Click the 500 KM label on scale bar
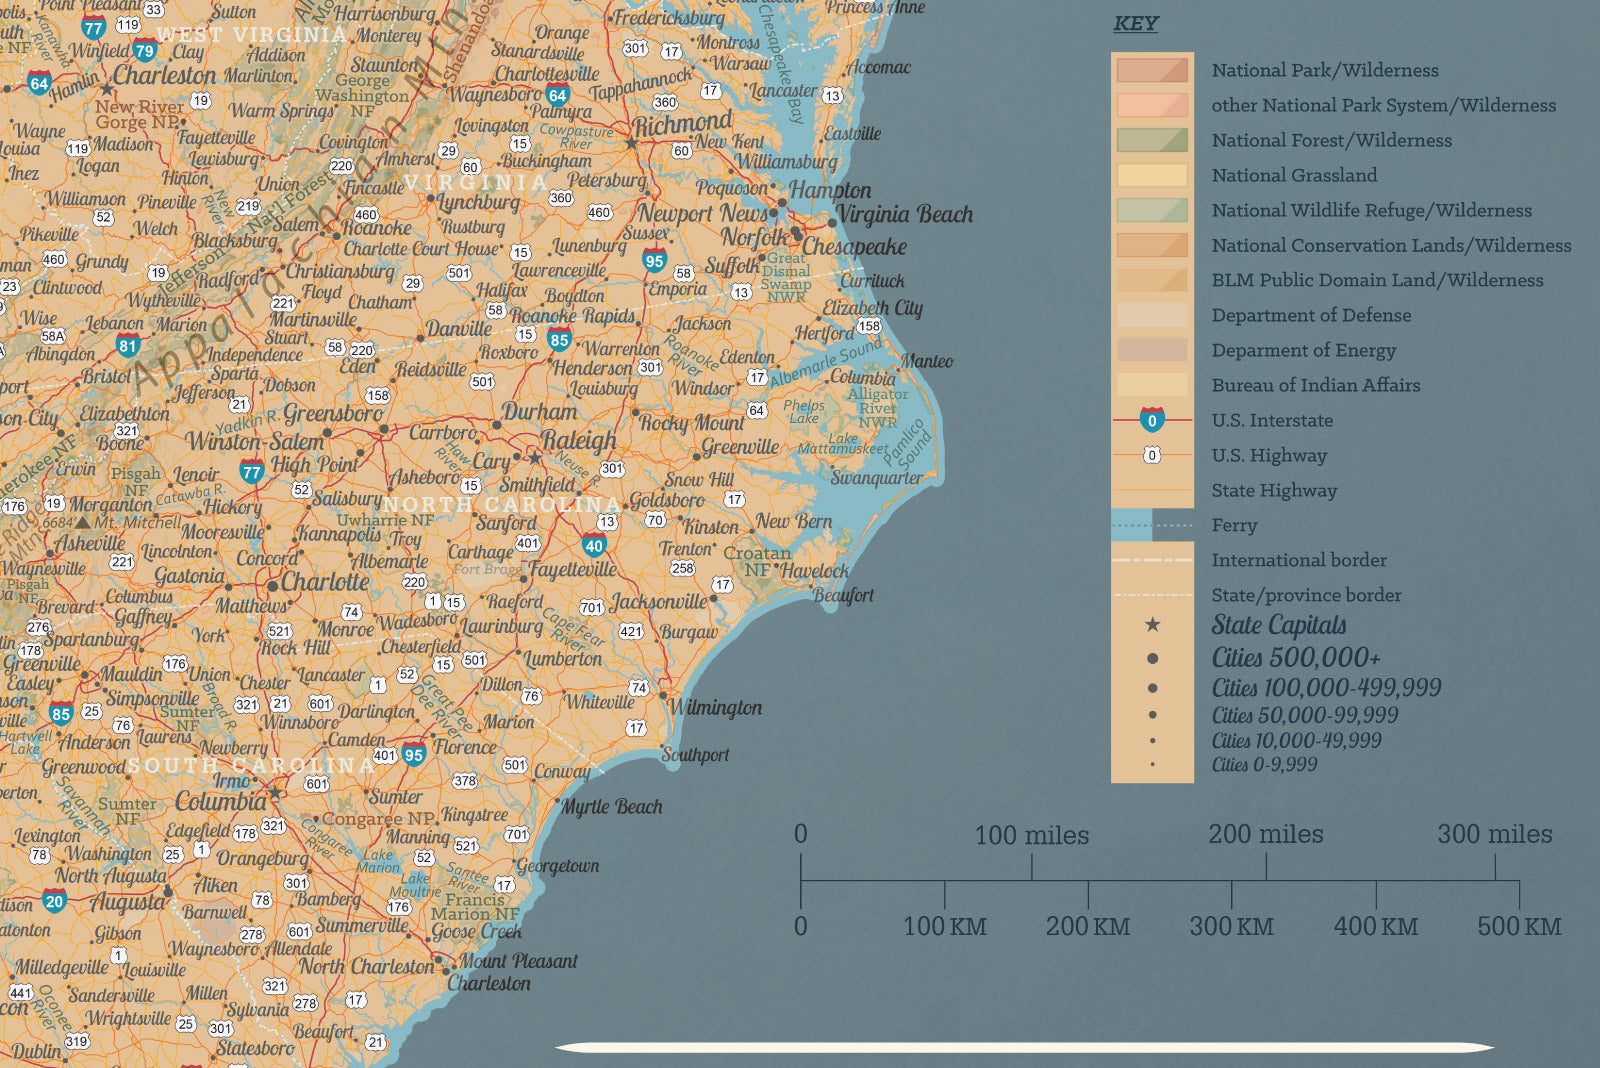The width and height of the screenshot is (1600, 1068). click(1518, 926)
